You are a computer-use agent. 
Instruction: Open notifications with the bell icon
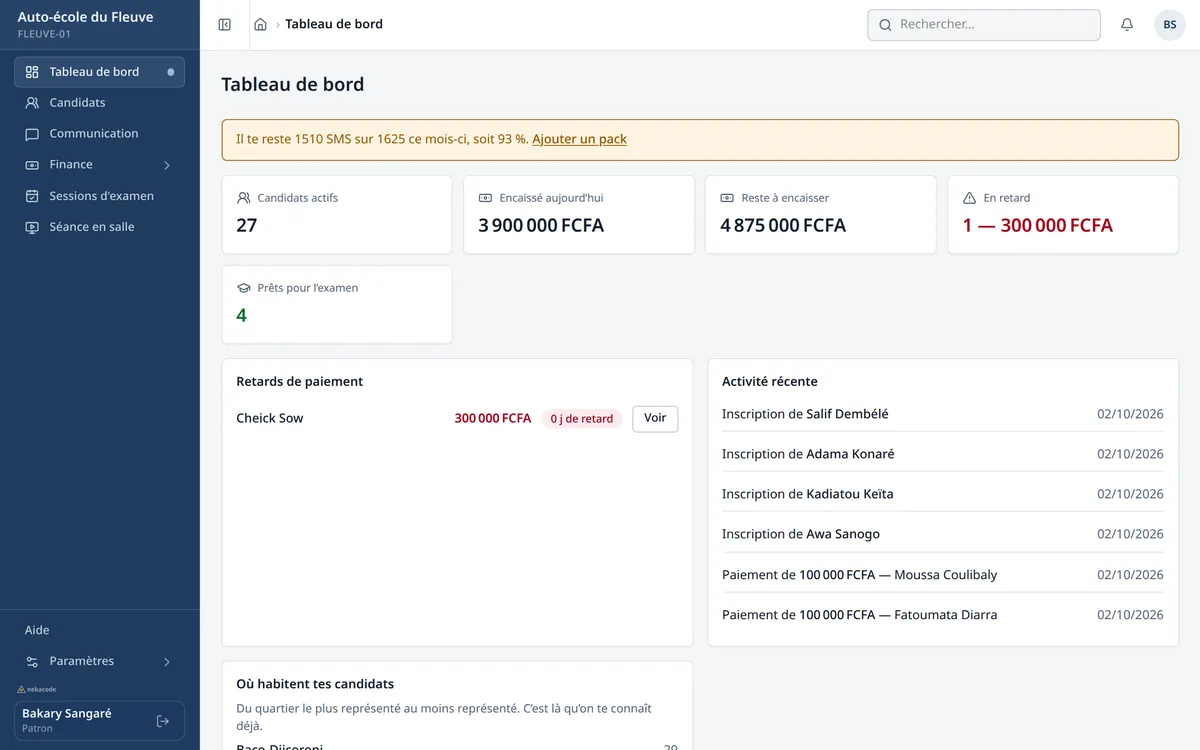click(x=1127, y=25)
